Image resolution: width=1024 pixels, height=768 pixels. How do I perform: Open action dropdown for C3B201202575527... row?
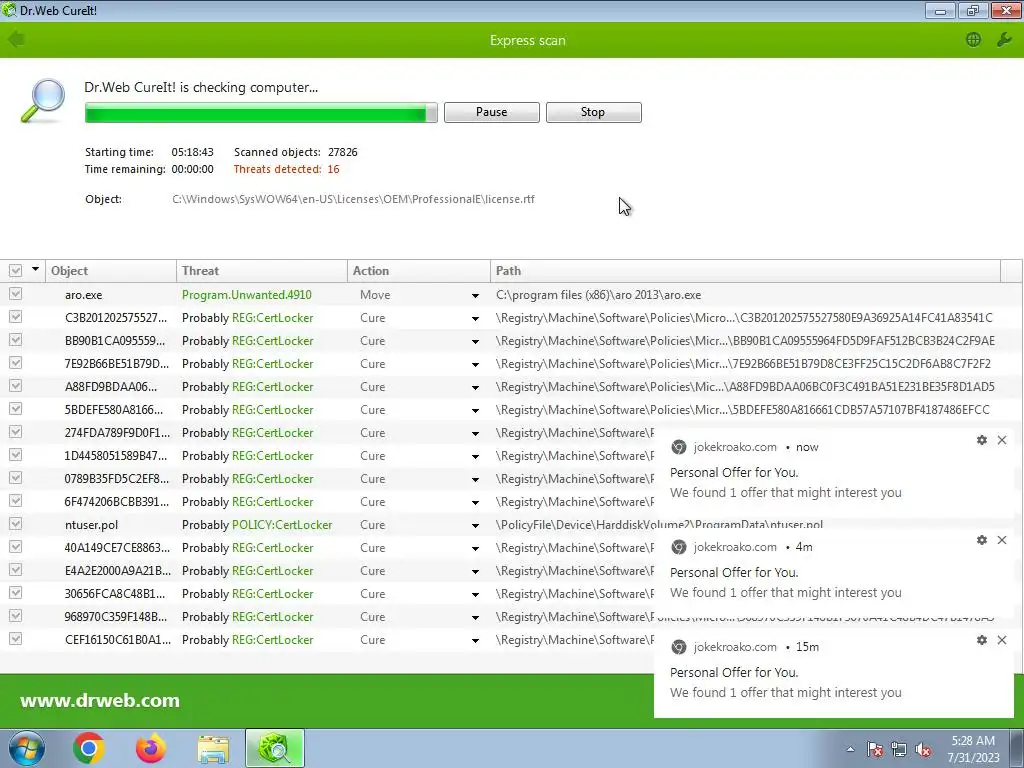[x=475, y=319]
